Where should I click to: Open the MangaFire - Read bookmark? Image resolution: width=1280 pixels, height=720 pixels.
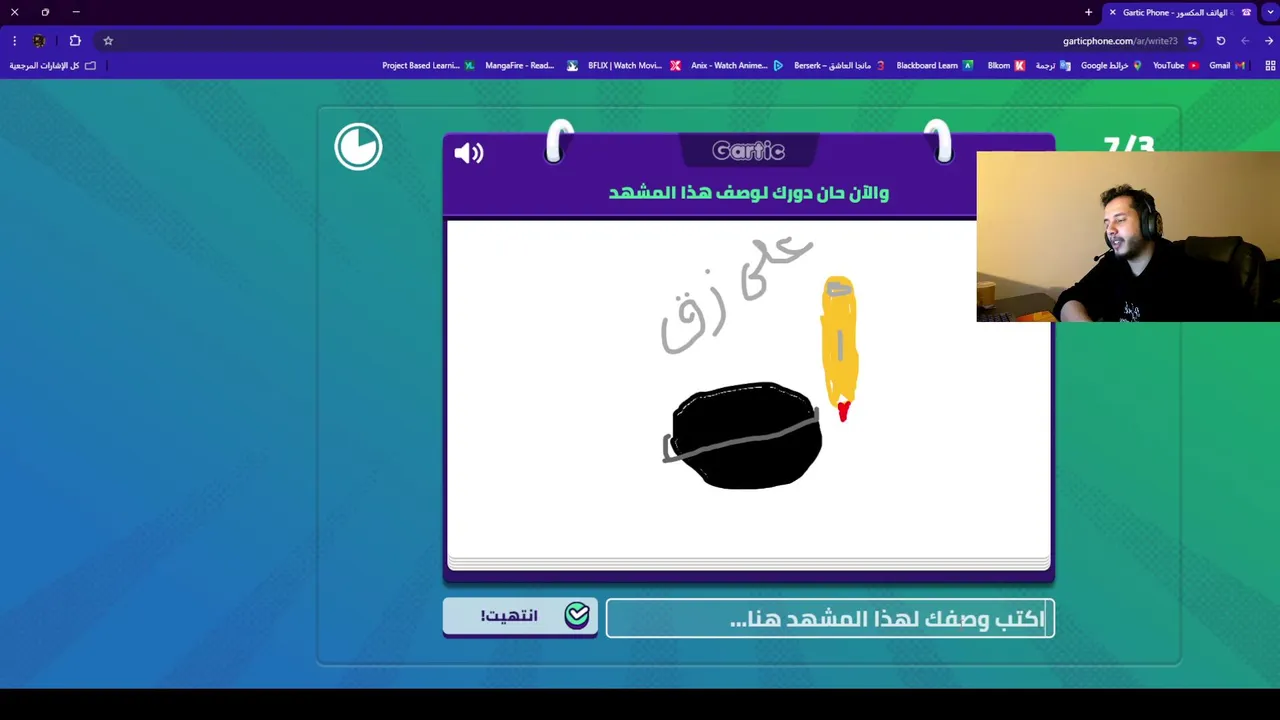[x=531, y=66]
